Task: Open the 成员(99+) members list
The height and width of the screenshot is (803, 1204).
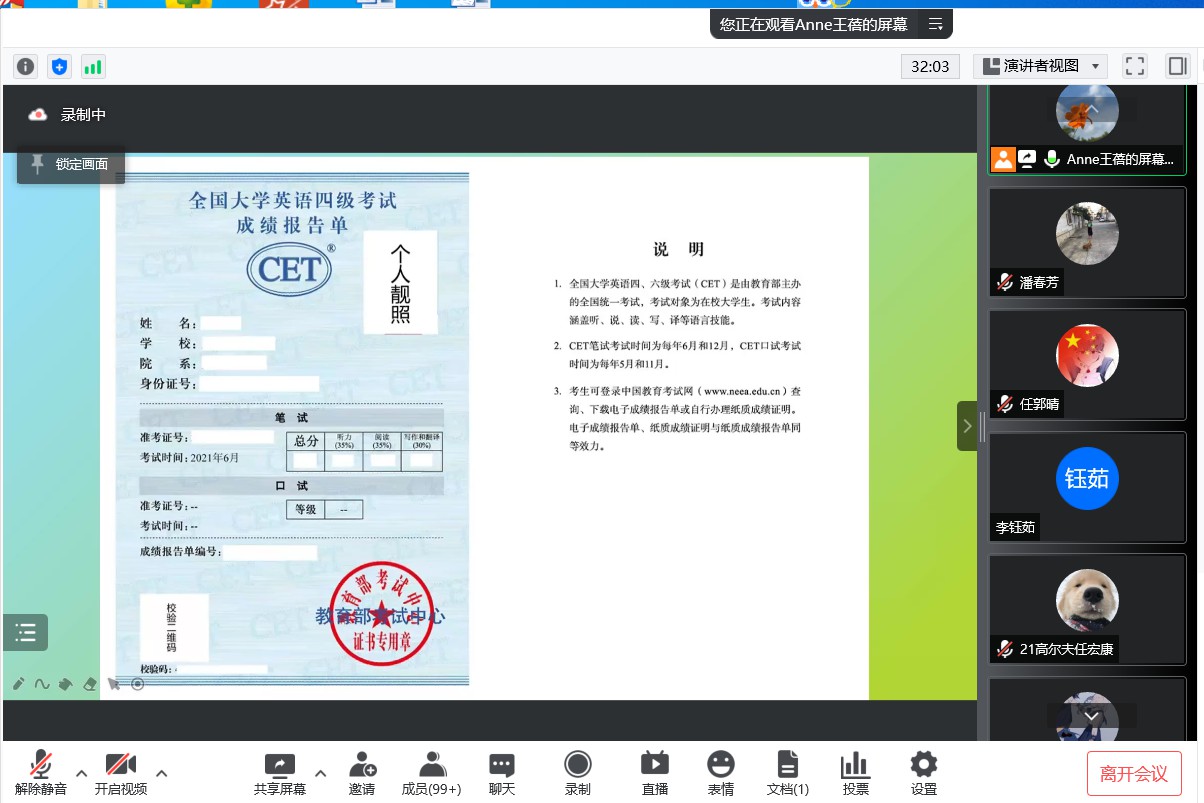Action: pyautogui.click(x=431, y=772)
